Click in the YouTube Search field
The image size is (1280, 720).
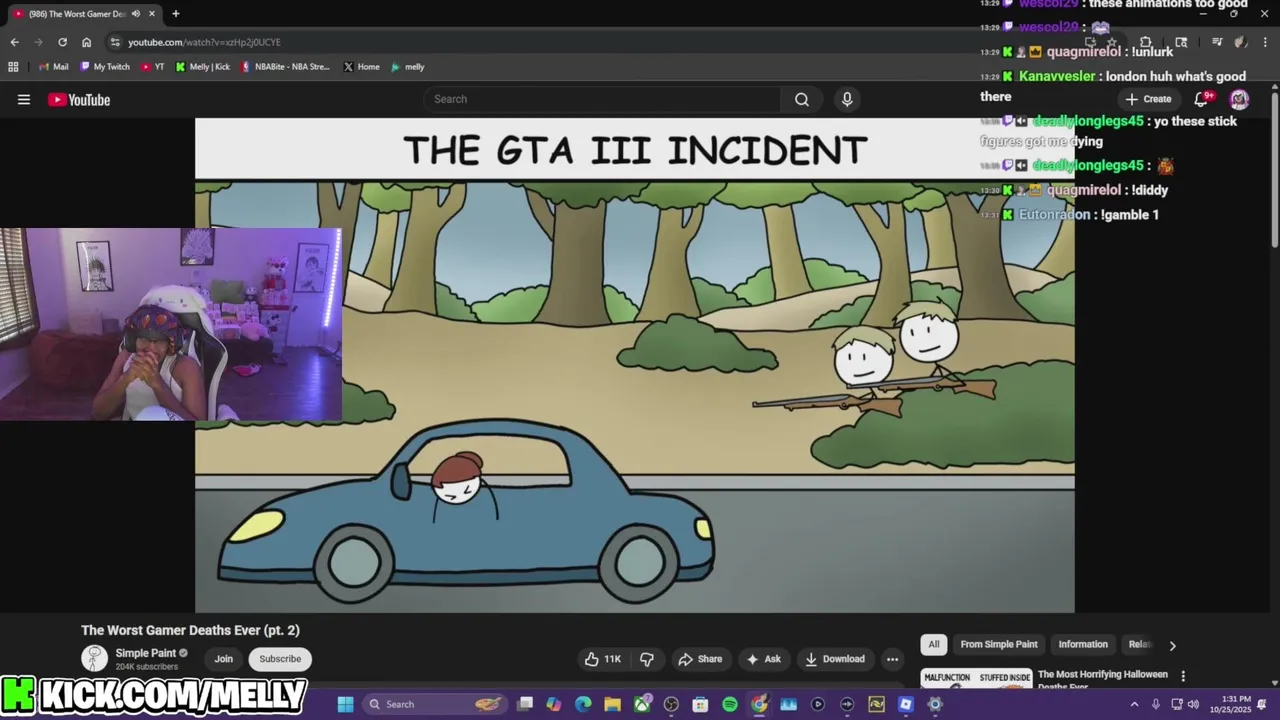coord(602,99)
